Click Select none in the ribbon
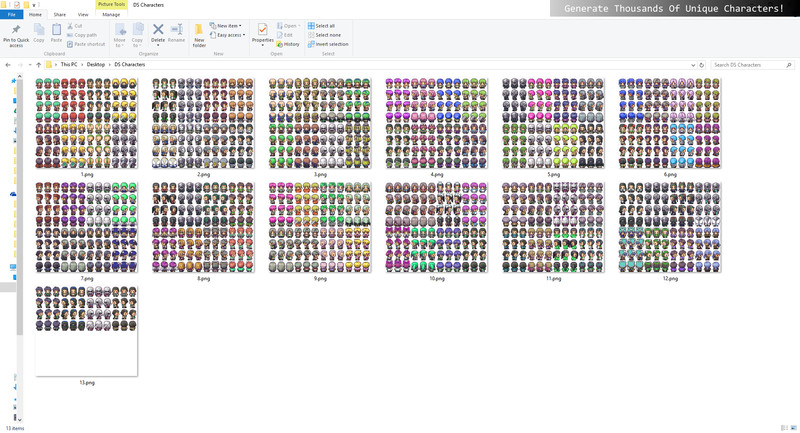 point(327,35)
